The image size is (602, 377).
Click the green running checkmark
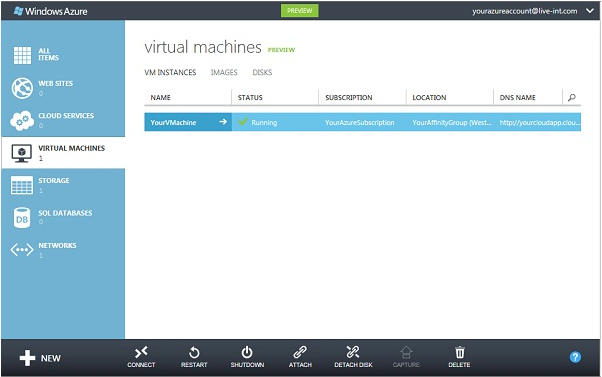click(243, 122)
